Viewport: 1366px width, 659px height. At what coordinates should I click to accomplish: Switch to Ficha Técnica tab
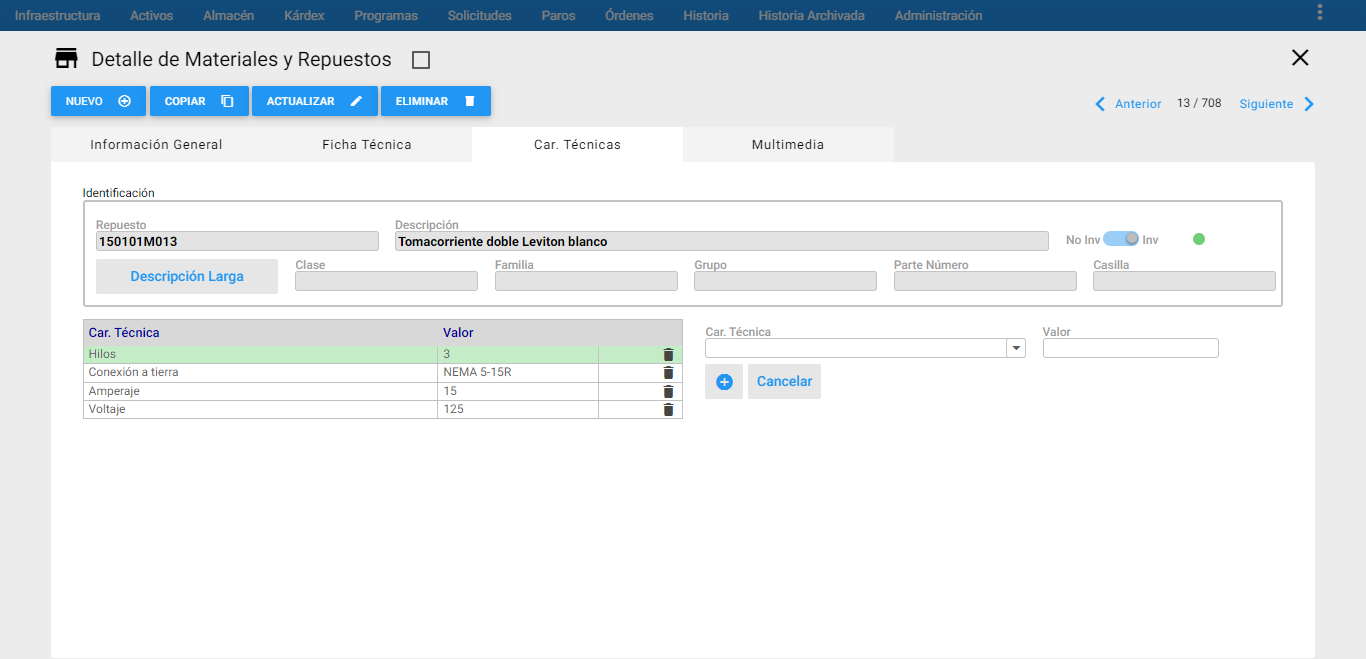(x=367, y=144)
